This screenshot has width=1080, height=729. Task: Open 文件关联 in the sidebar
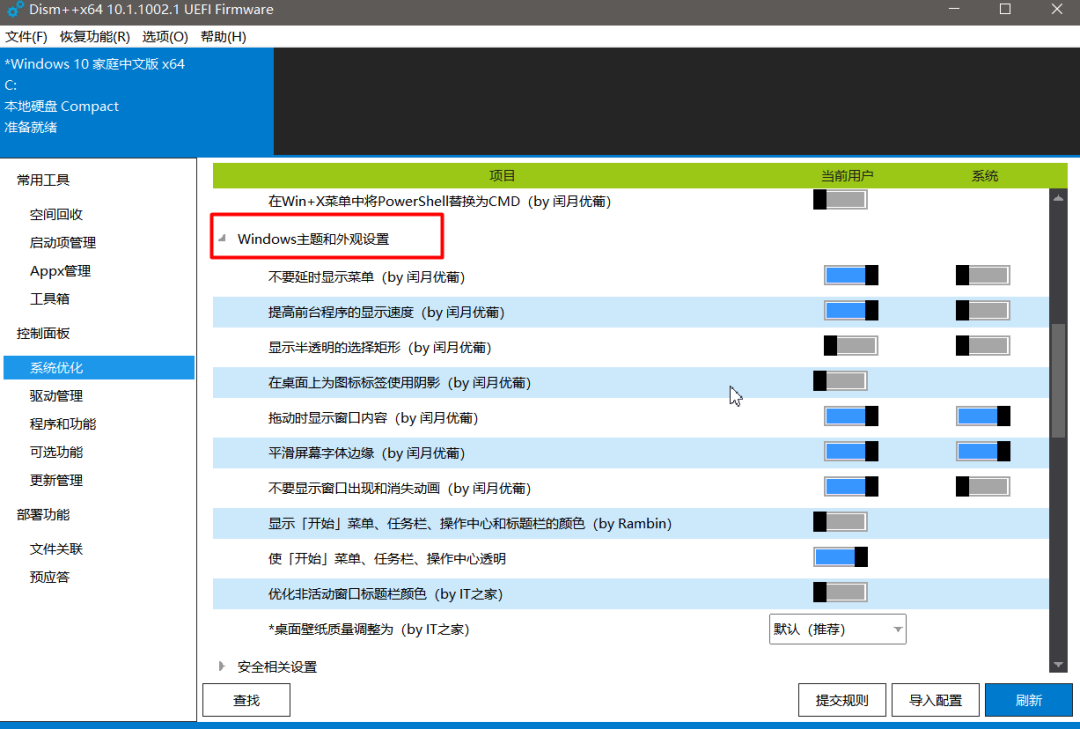coord(56,549)
